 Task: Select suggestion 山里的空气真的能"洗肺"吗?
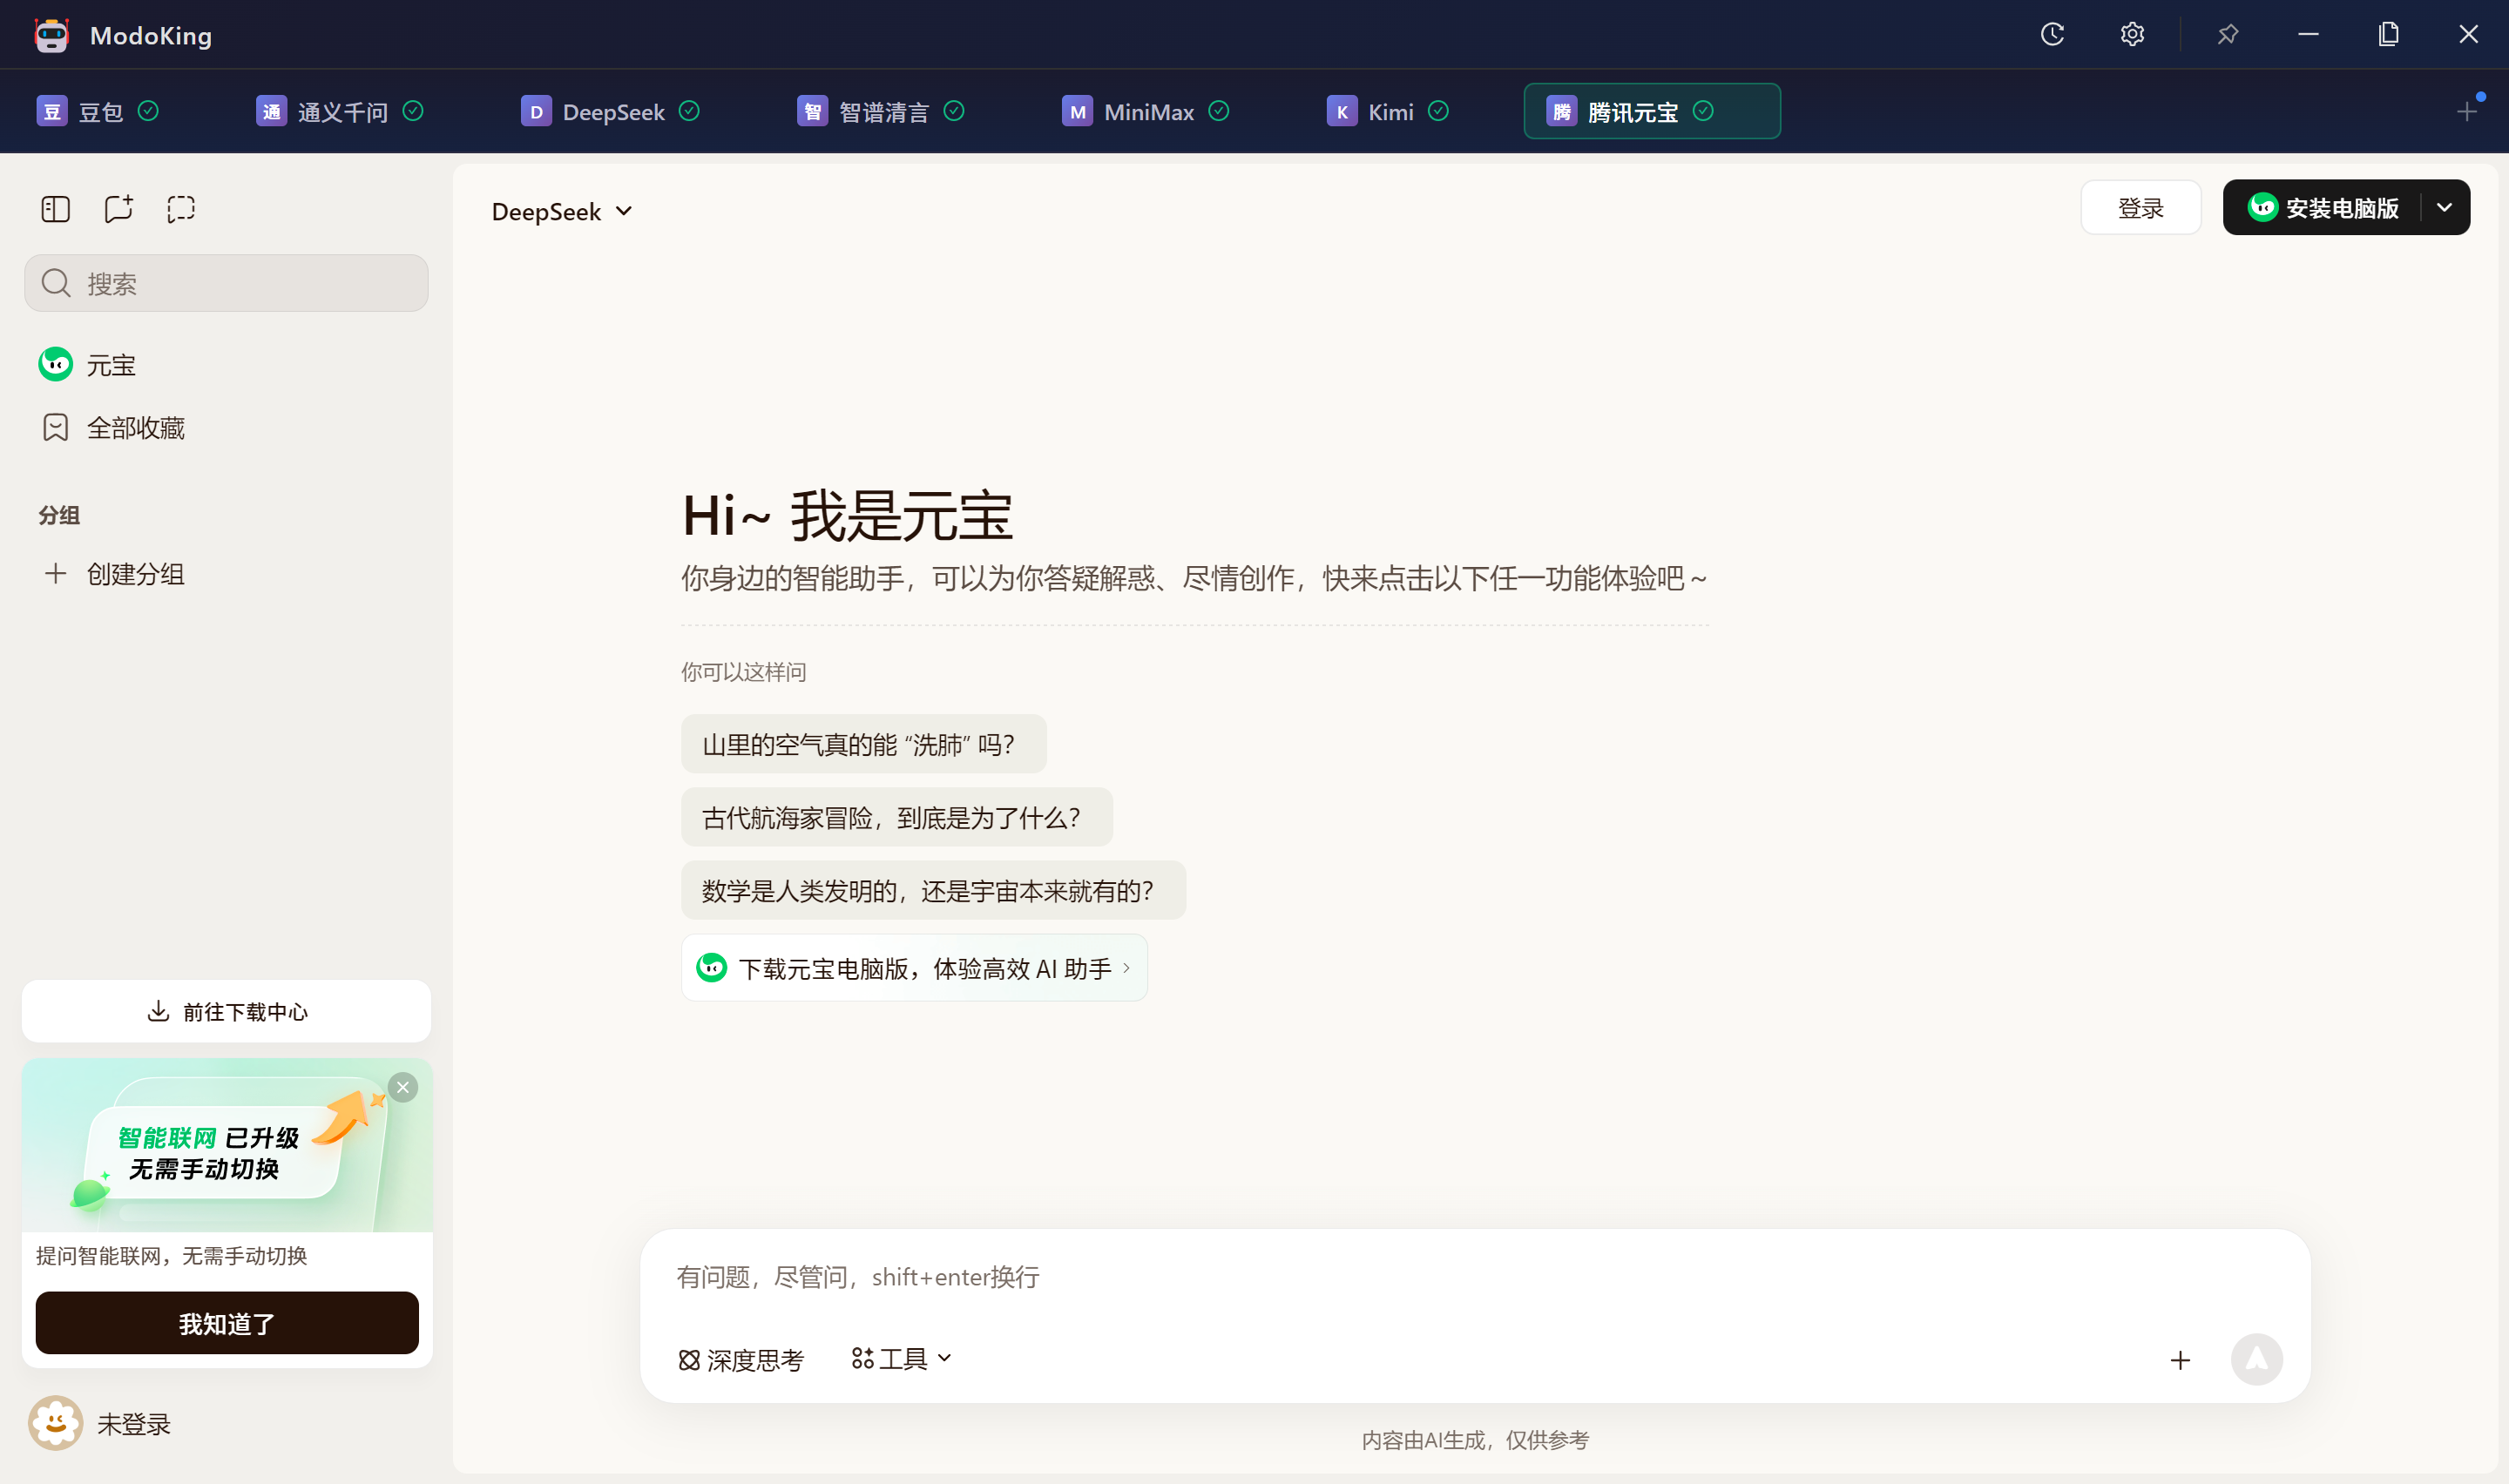pyautogui.click(x=863, y=744)
